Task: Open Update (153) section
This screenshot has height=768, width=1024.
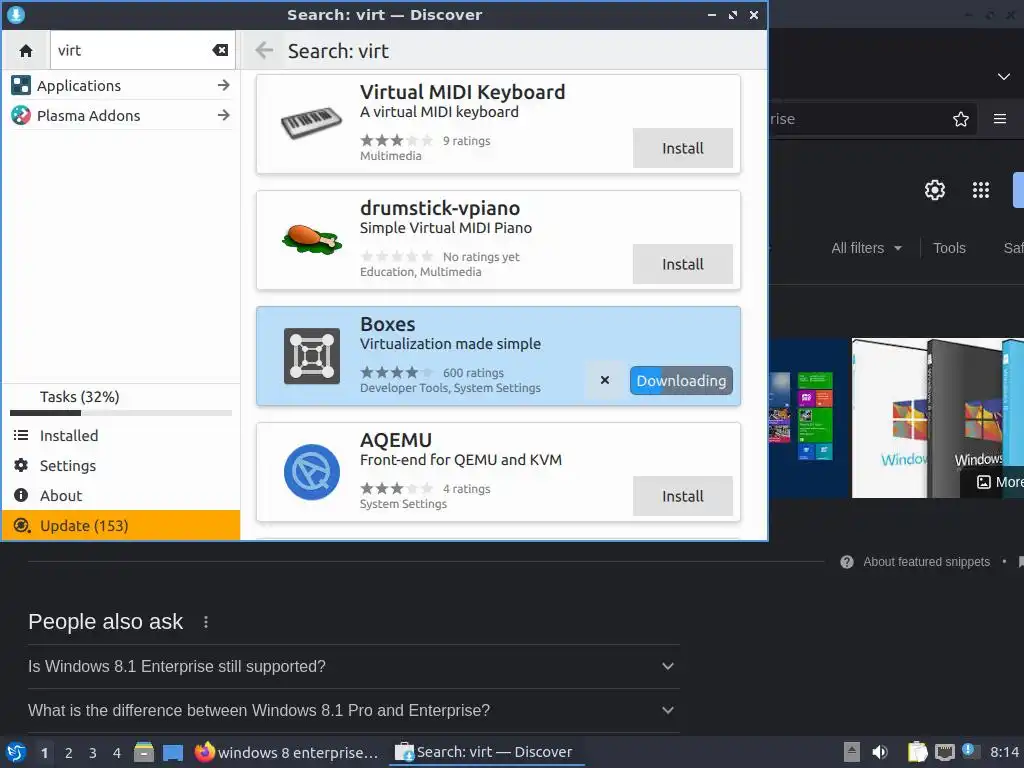Action: 121,525
